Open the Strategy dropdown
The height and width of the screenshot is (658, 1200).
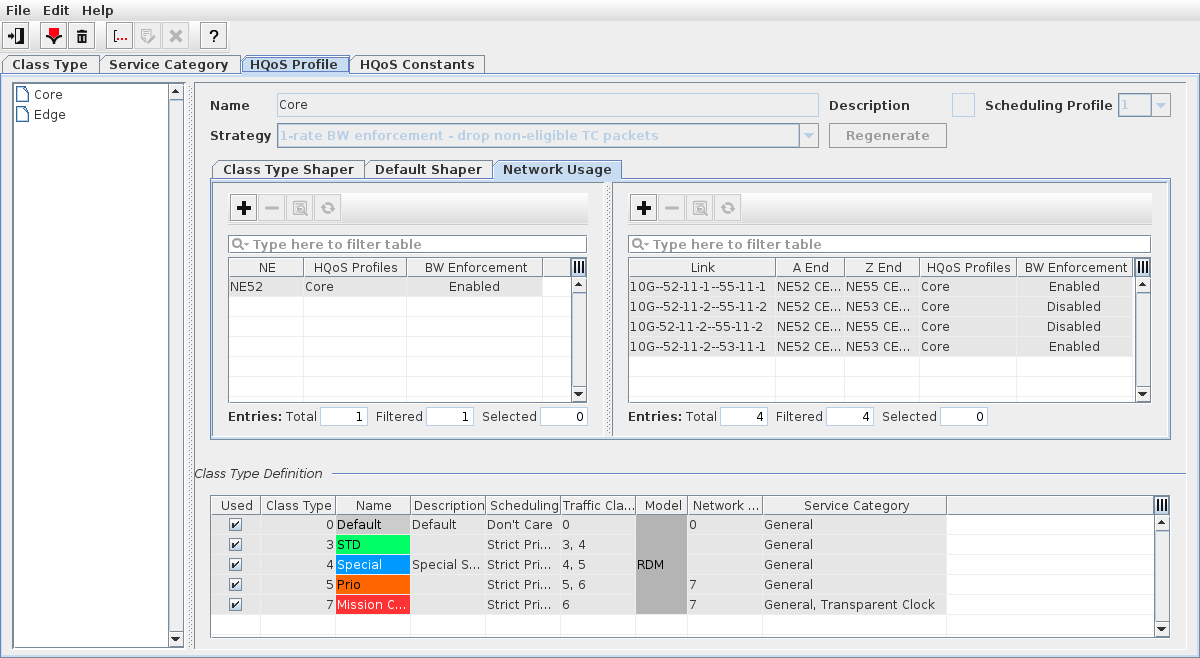(x=809, y=136)
